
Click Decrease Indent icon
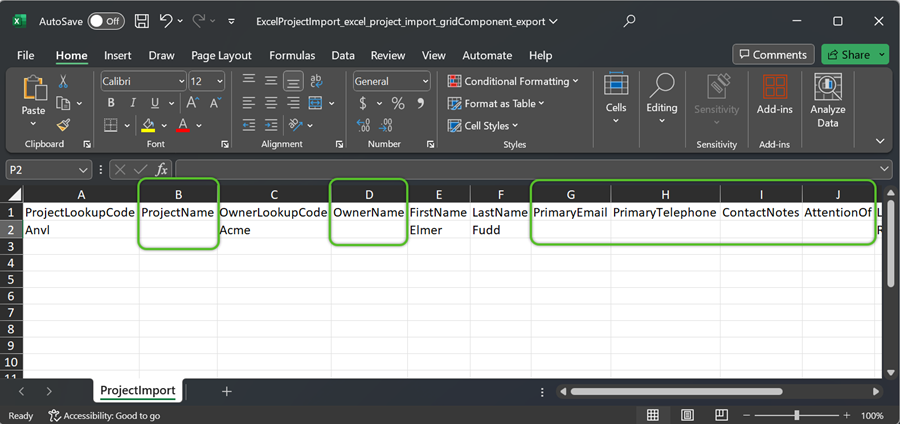(249, 125)
